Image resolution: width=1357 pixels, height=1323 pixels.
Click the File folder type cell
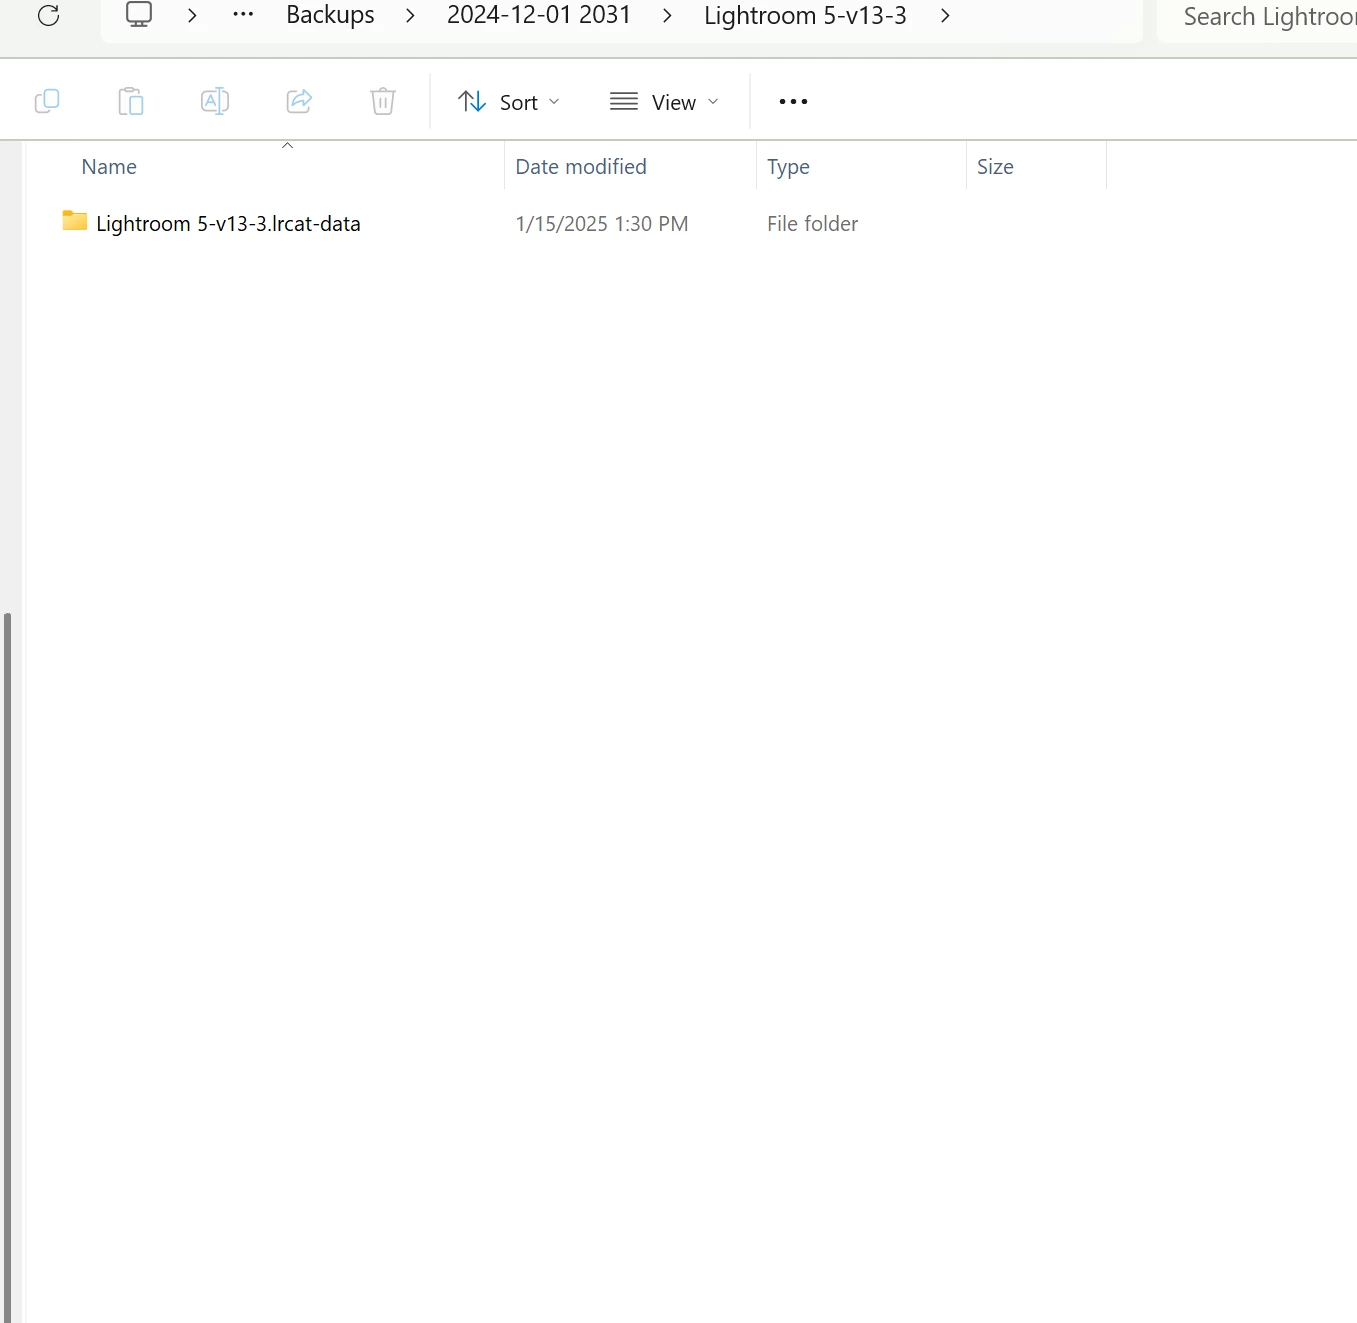pos(813,224)
